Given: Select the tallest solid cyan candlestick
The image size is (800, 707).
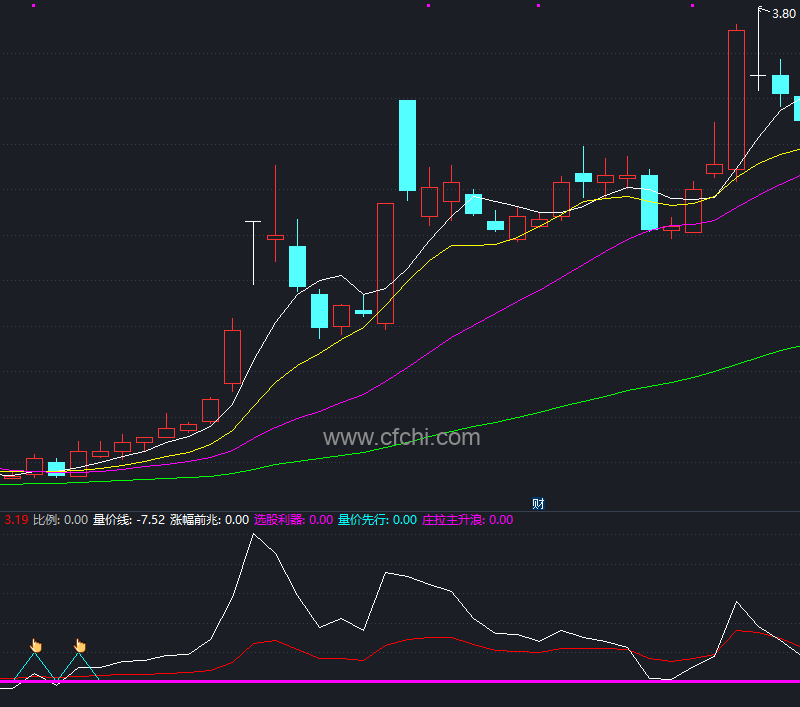Looking at the screenshot, I should tap(407, 145).
